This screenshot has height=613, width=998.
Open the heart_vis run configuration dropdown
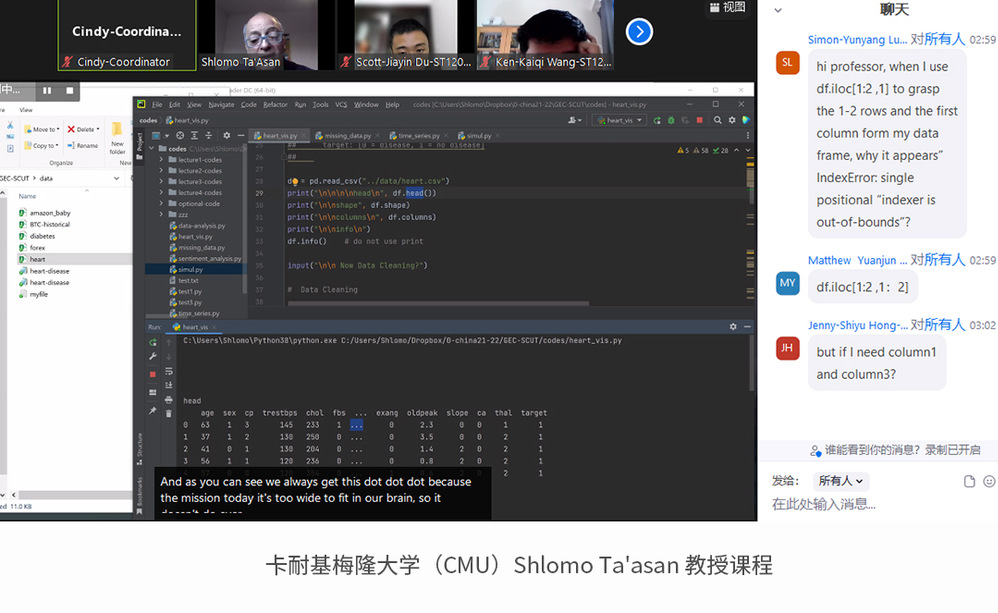click(618, 120)
